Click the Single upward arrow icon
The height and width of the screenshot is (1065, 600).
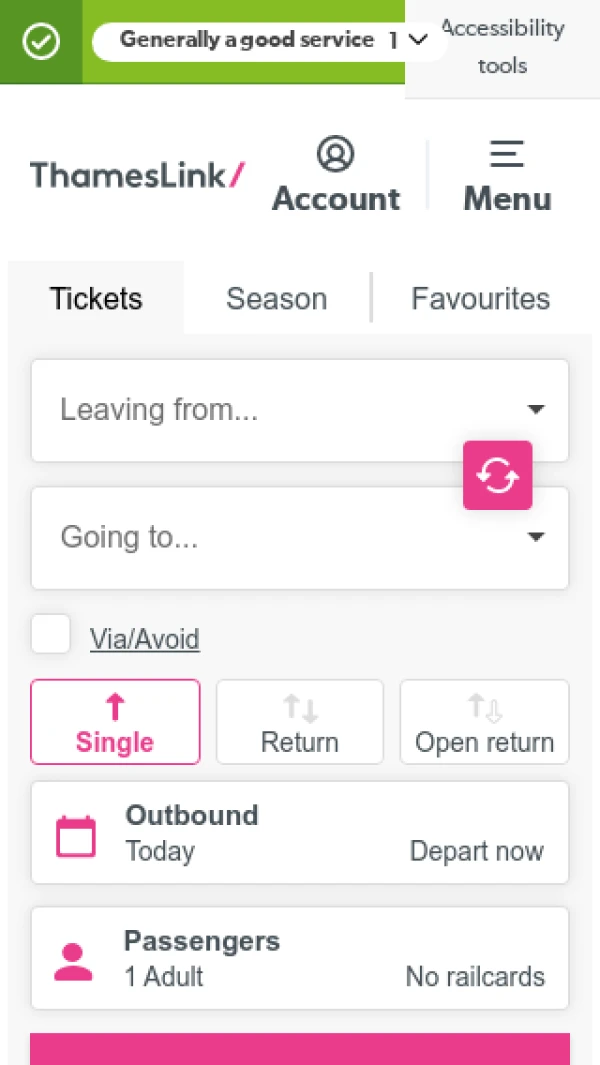click(x=115, y=706)
